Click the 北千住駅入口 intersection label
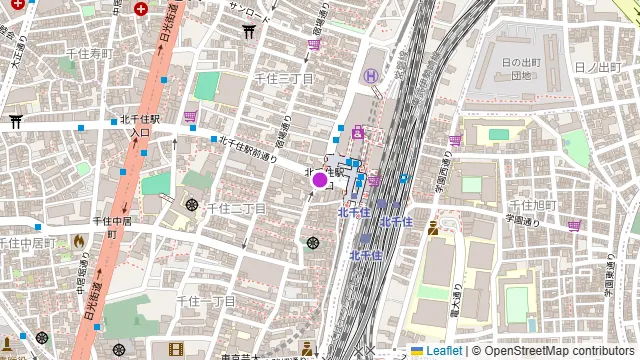 tap(140, 126)
